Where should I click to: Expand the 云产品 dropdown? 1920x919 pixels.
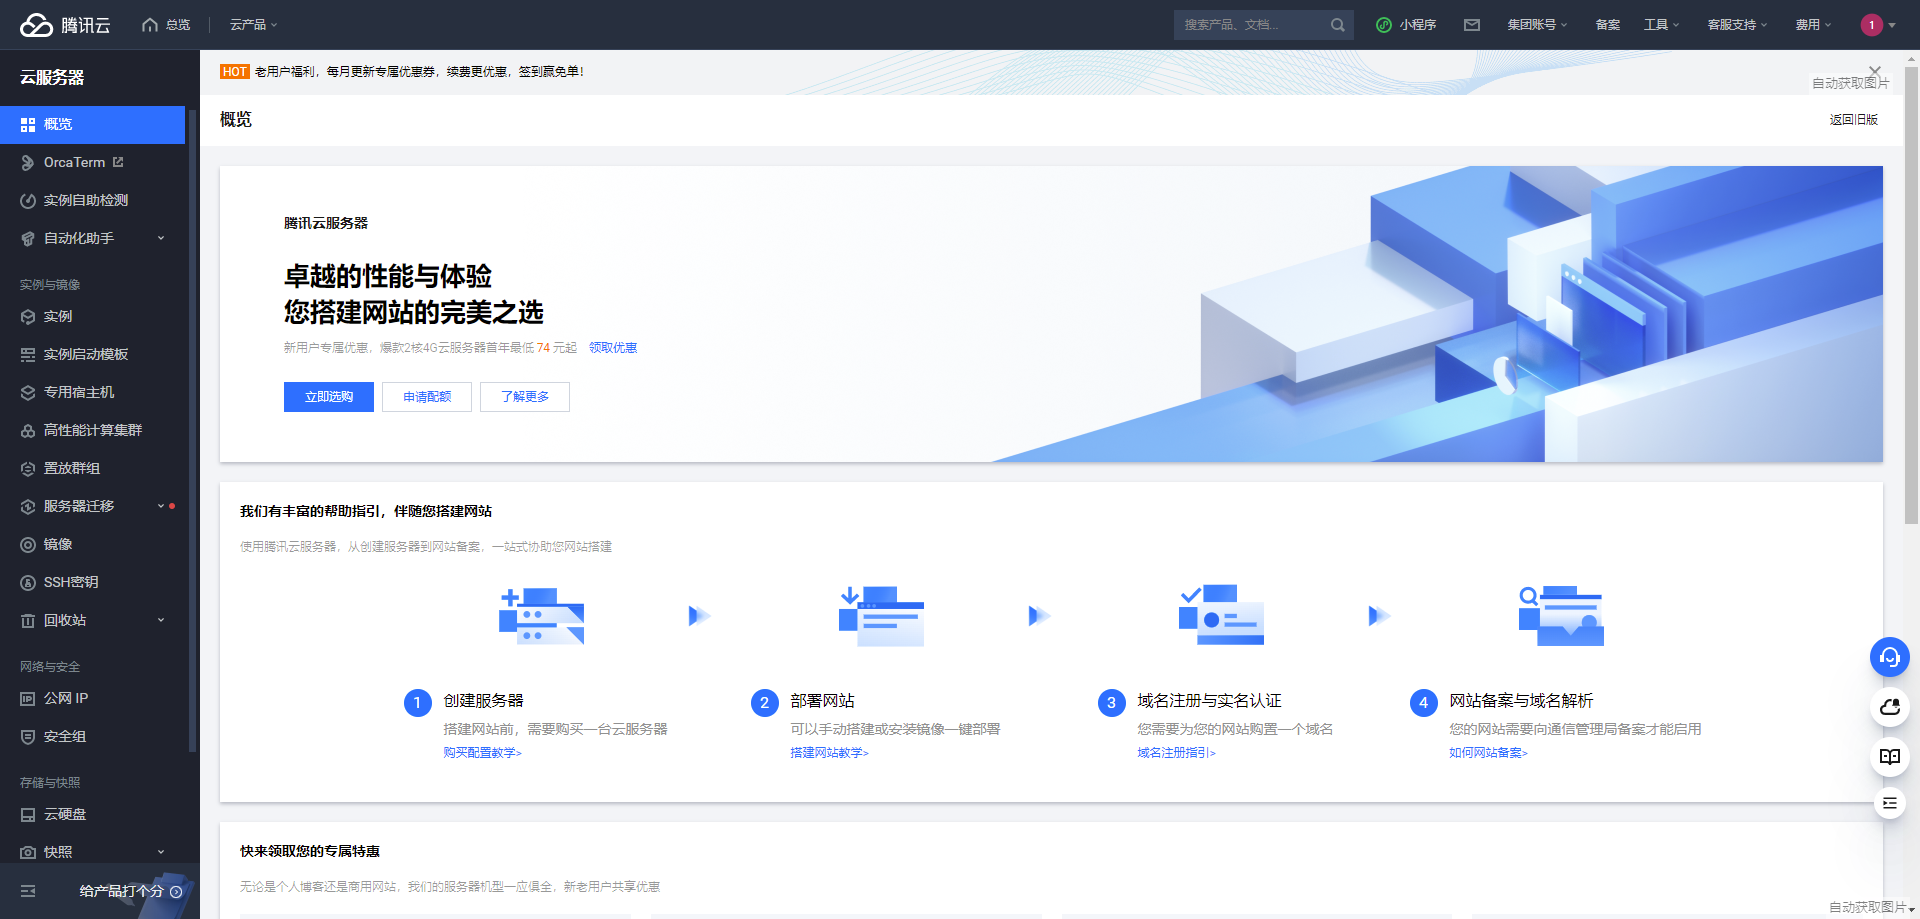coord(254,25)
